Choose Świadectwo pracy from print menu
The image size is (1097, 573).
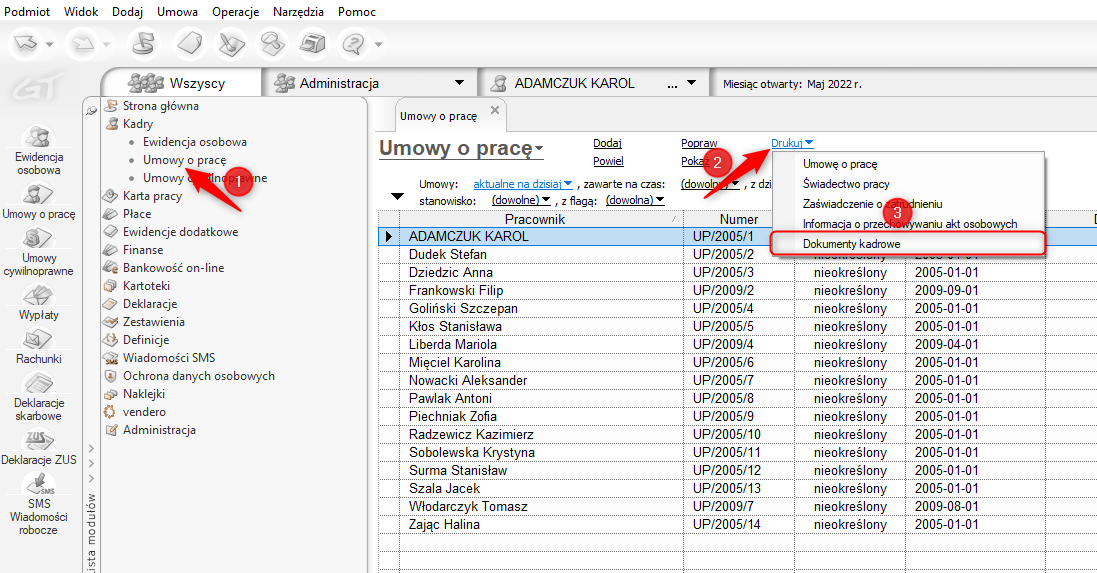(x=846, y=184)
